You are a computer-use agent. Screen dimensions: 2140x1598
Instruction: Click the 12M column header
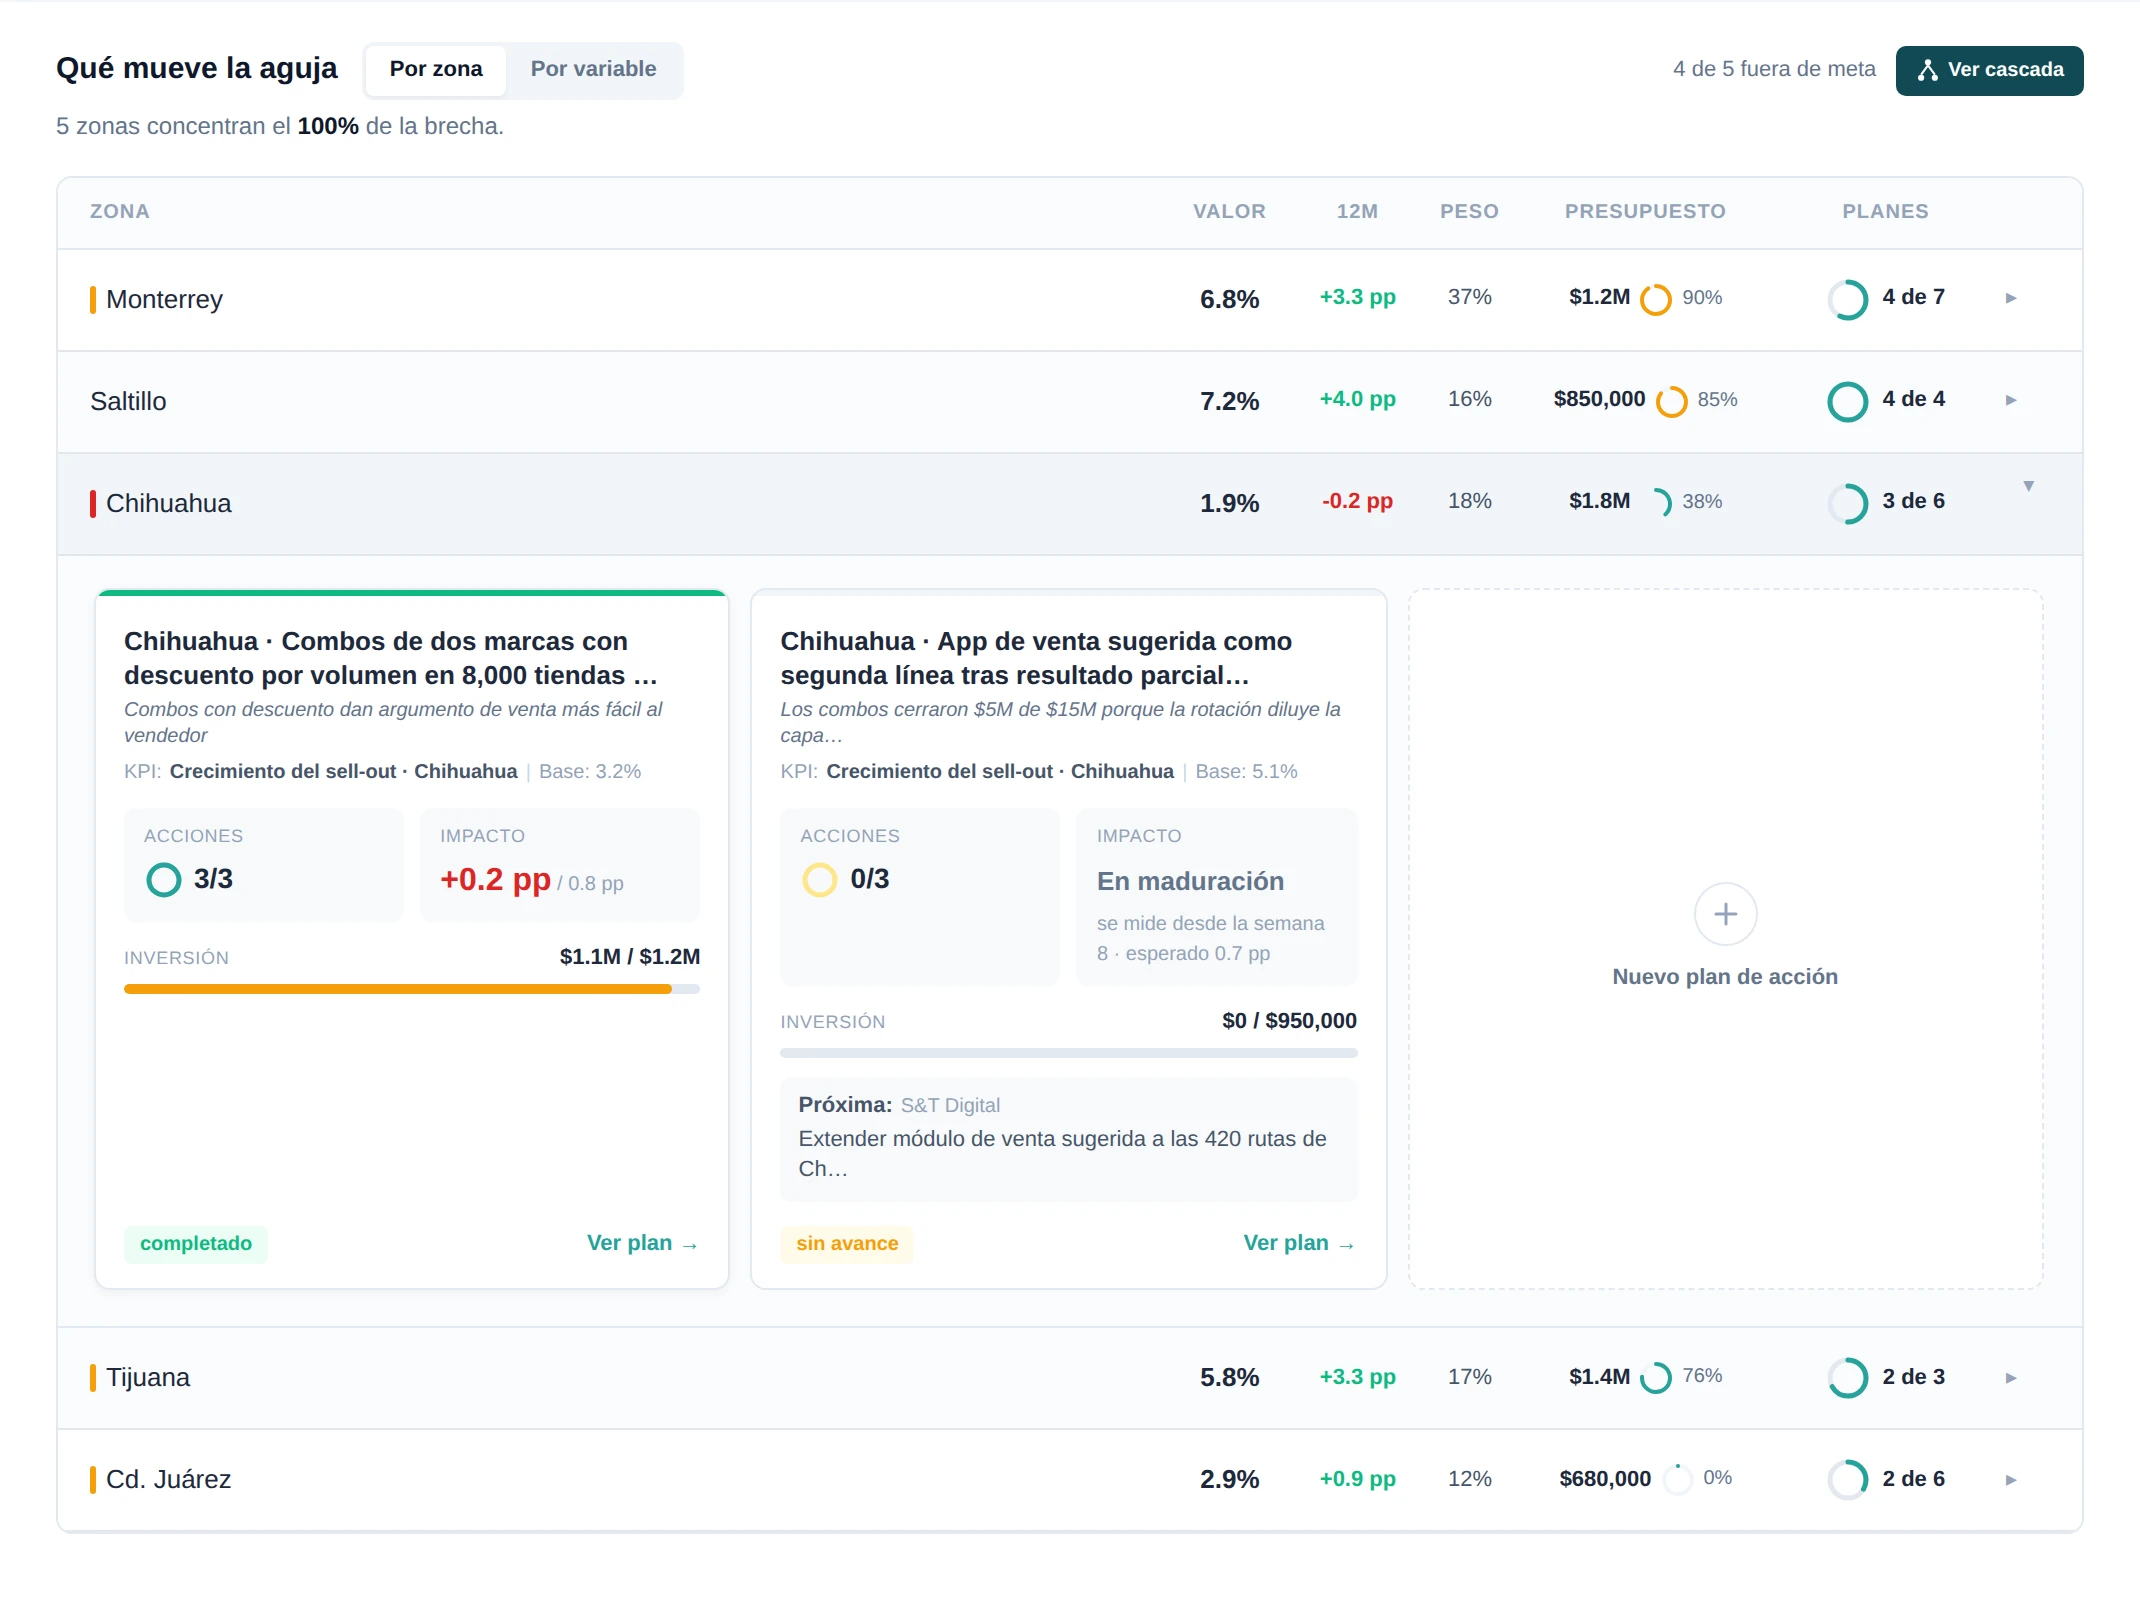tap(1357, 211)
